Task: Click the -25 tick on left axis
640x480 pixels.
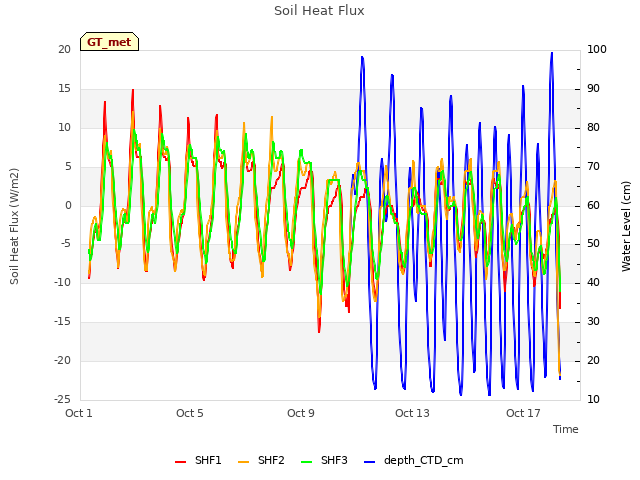Action: (62, 399)
